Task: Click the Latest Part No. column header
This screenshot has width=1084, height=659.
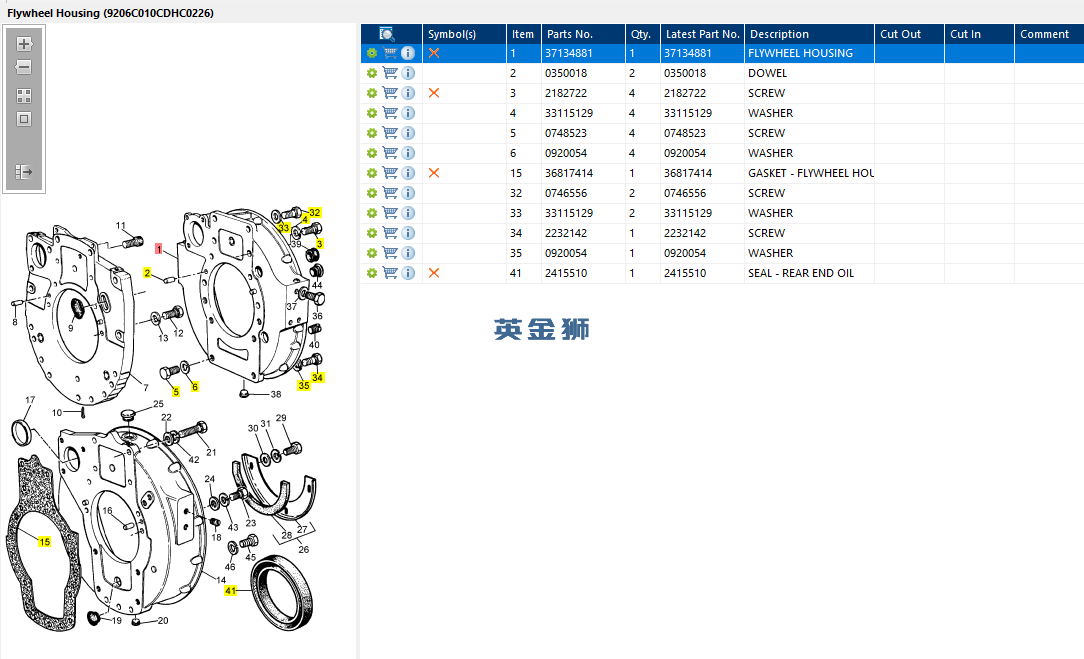Action: [702, 34]
